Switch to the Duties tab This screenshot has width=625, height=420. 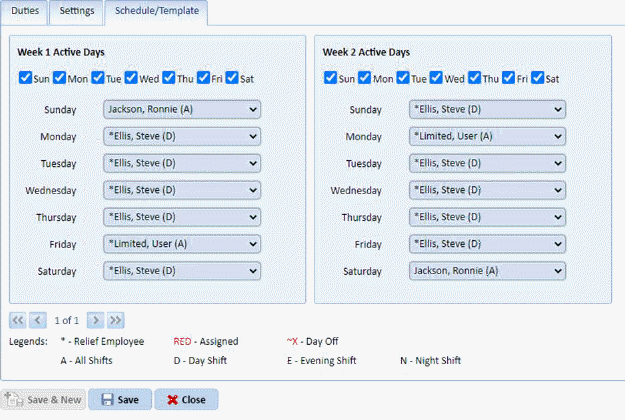(25, 12)
